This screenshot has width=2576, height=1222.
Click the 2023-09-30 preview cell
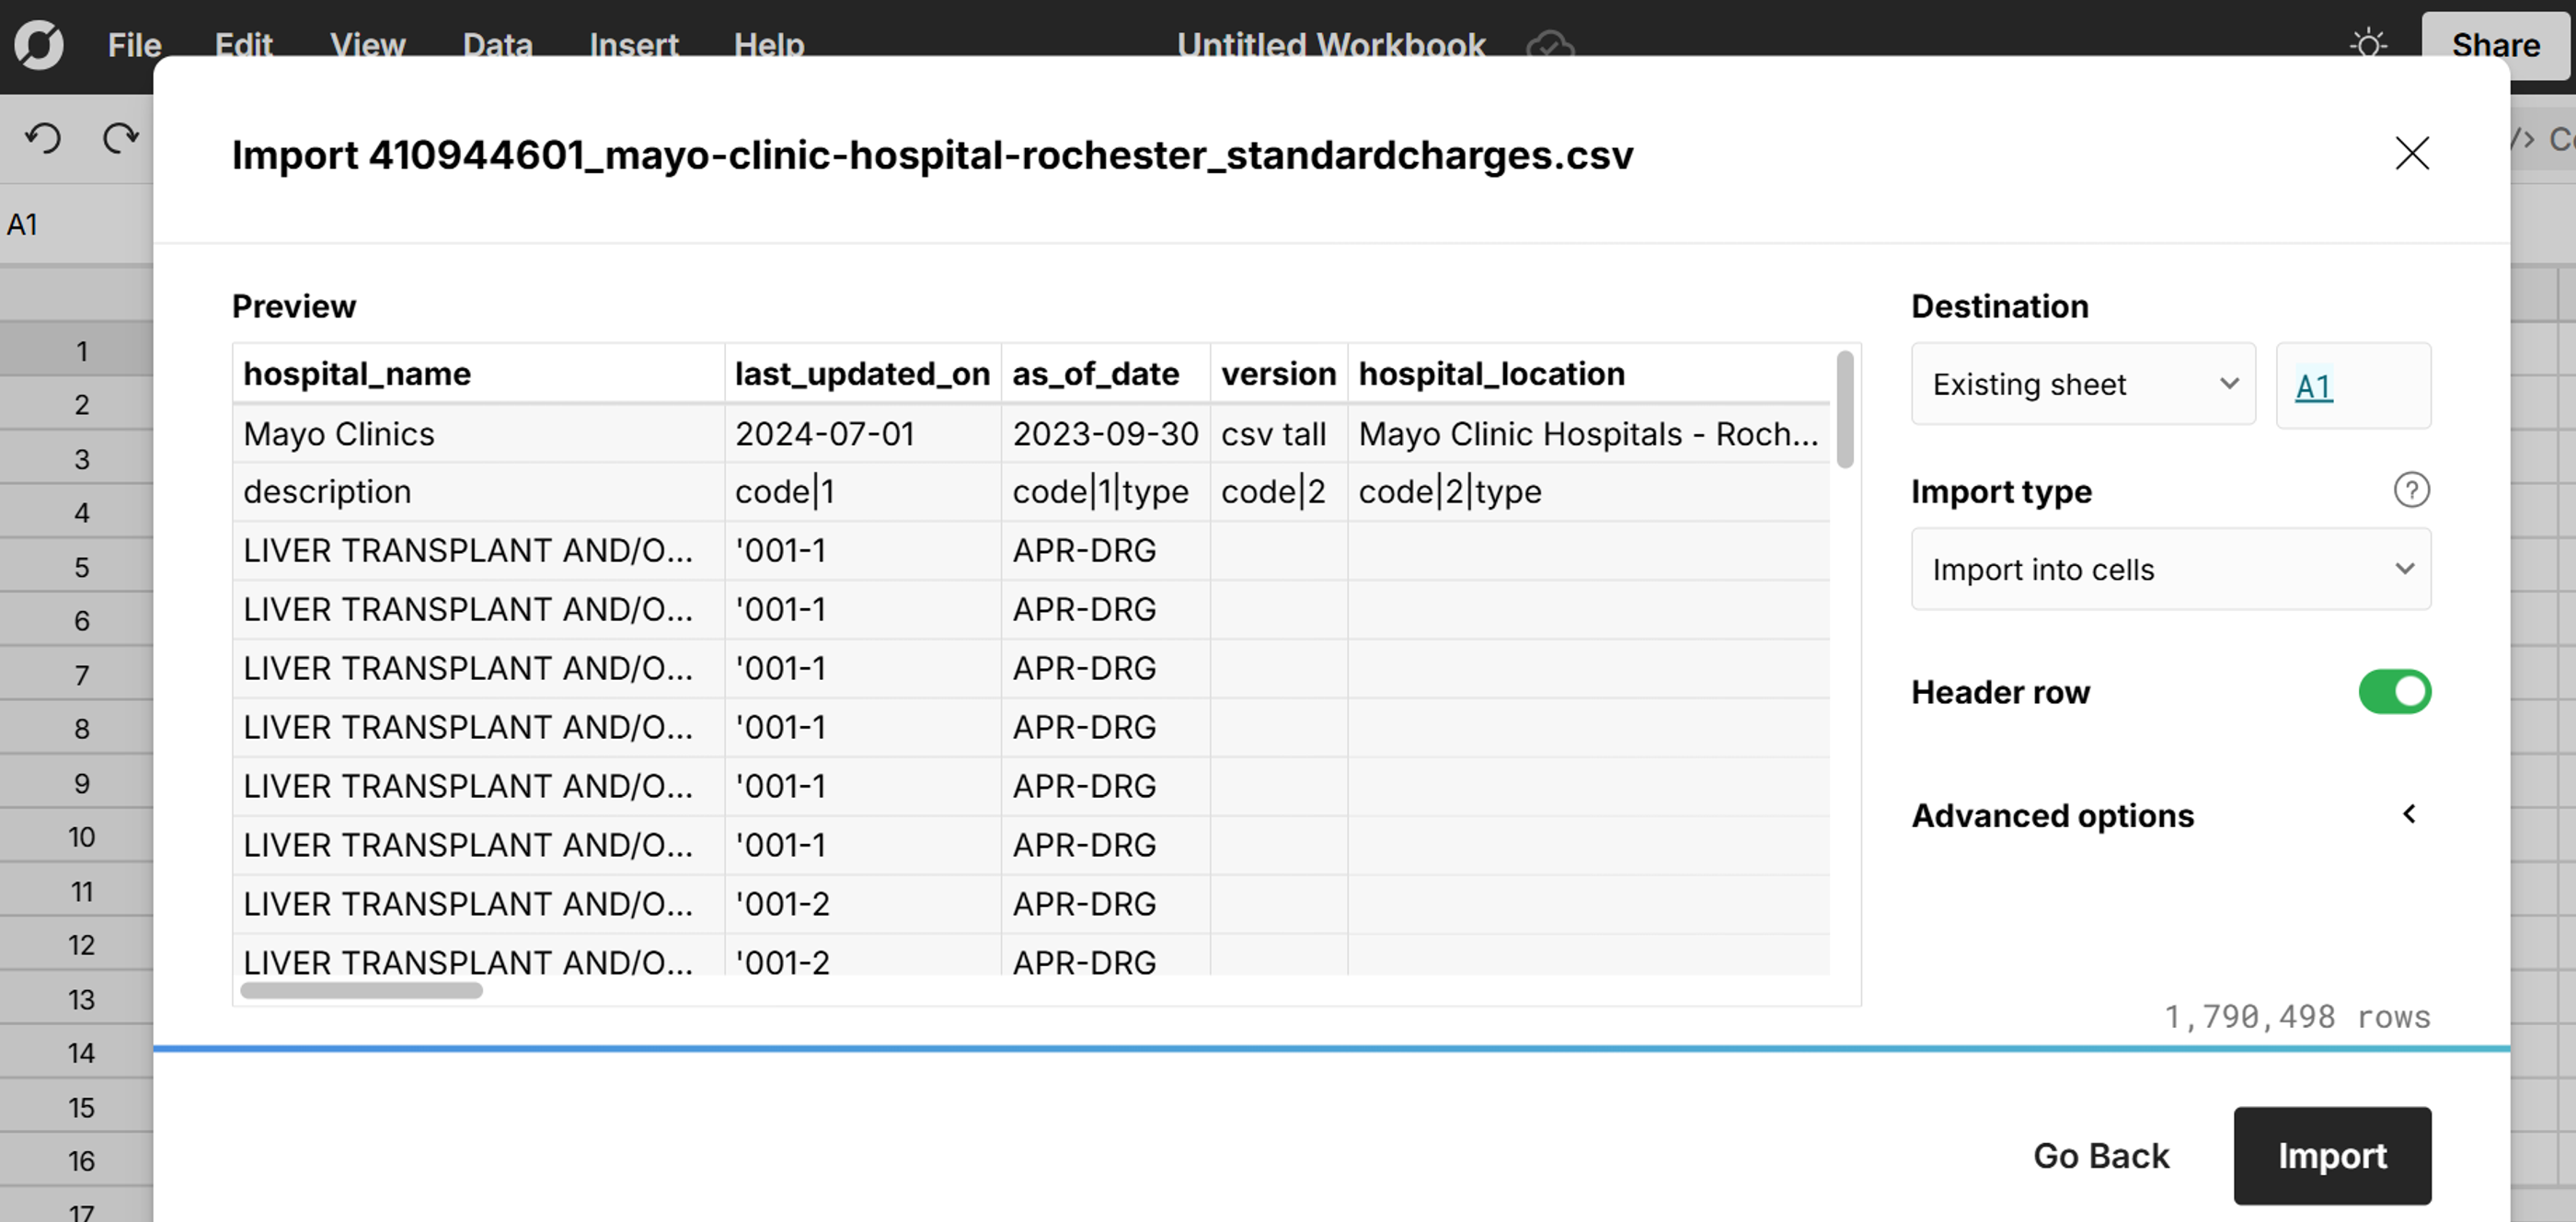coord(1105,434)
